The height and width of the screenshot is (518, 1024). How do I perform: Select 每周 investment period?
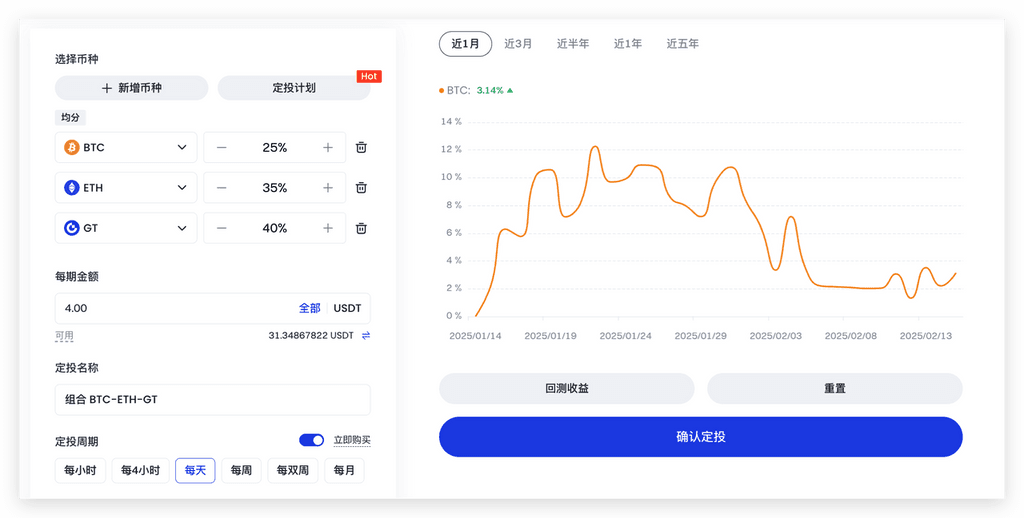pyautogui.click(x=241, y=470)
